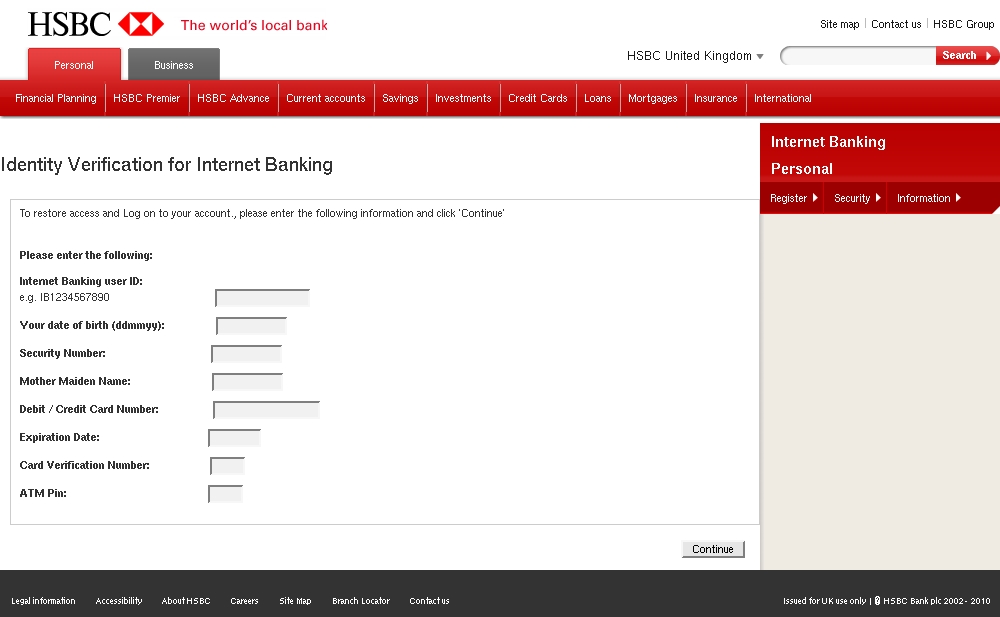Image resolution: width=1000 pixels, height=617 pixels.
Task: Click the HSBC Group link
Action: point(963,24)
